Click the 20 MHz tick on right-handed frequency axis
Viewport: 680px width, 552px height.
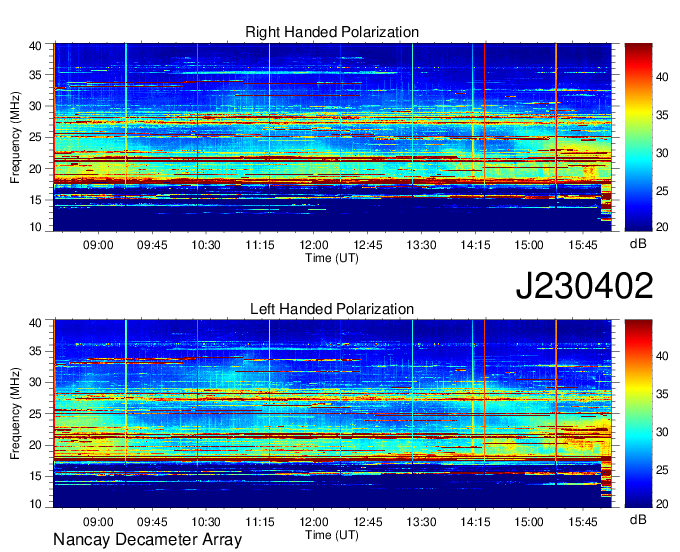35,169
